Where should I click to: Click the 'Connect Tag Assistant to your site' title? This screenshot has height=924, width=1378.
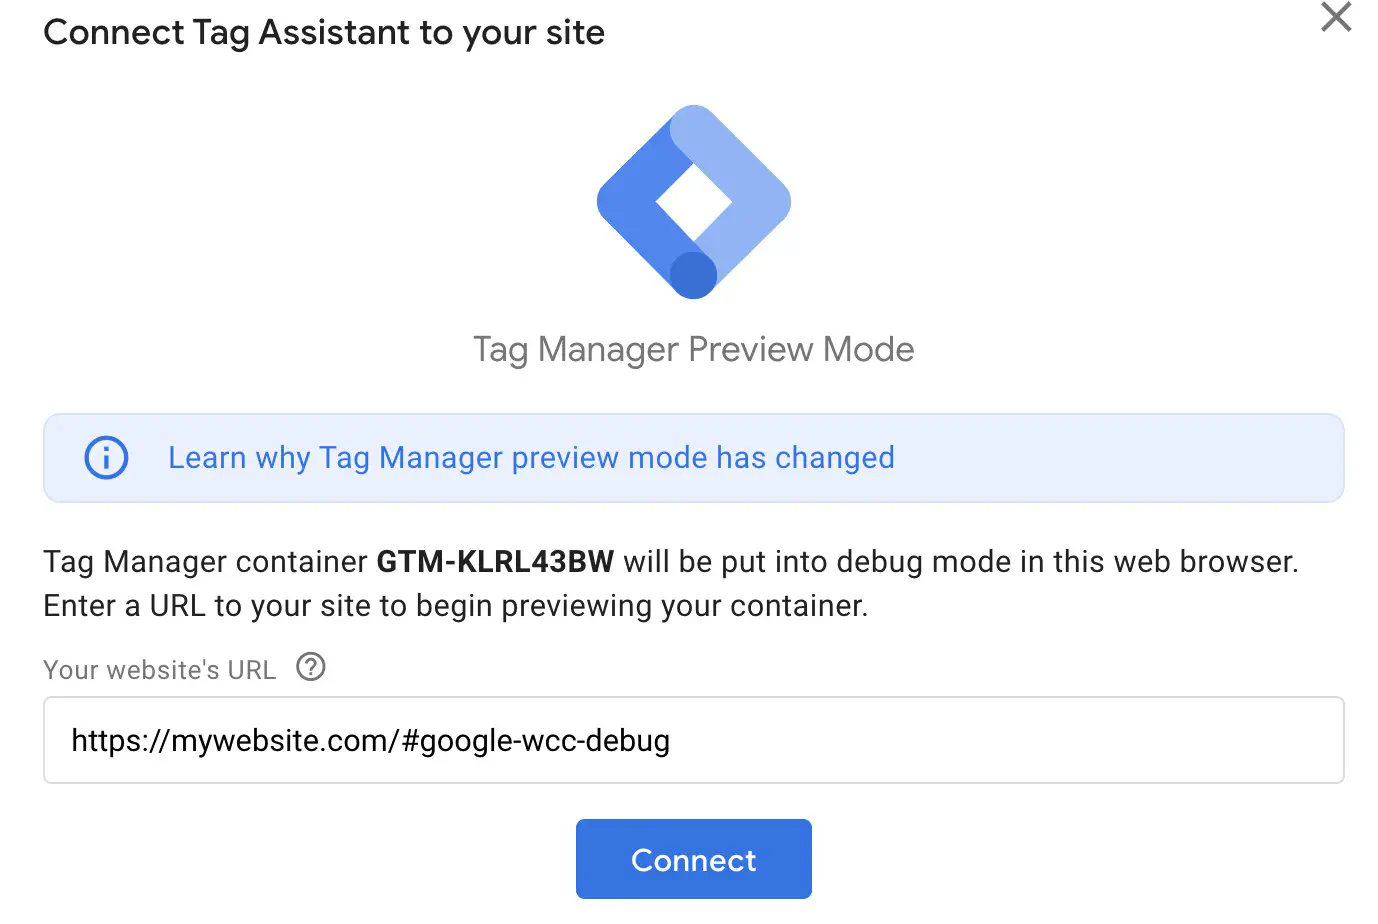[324, 33]
